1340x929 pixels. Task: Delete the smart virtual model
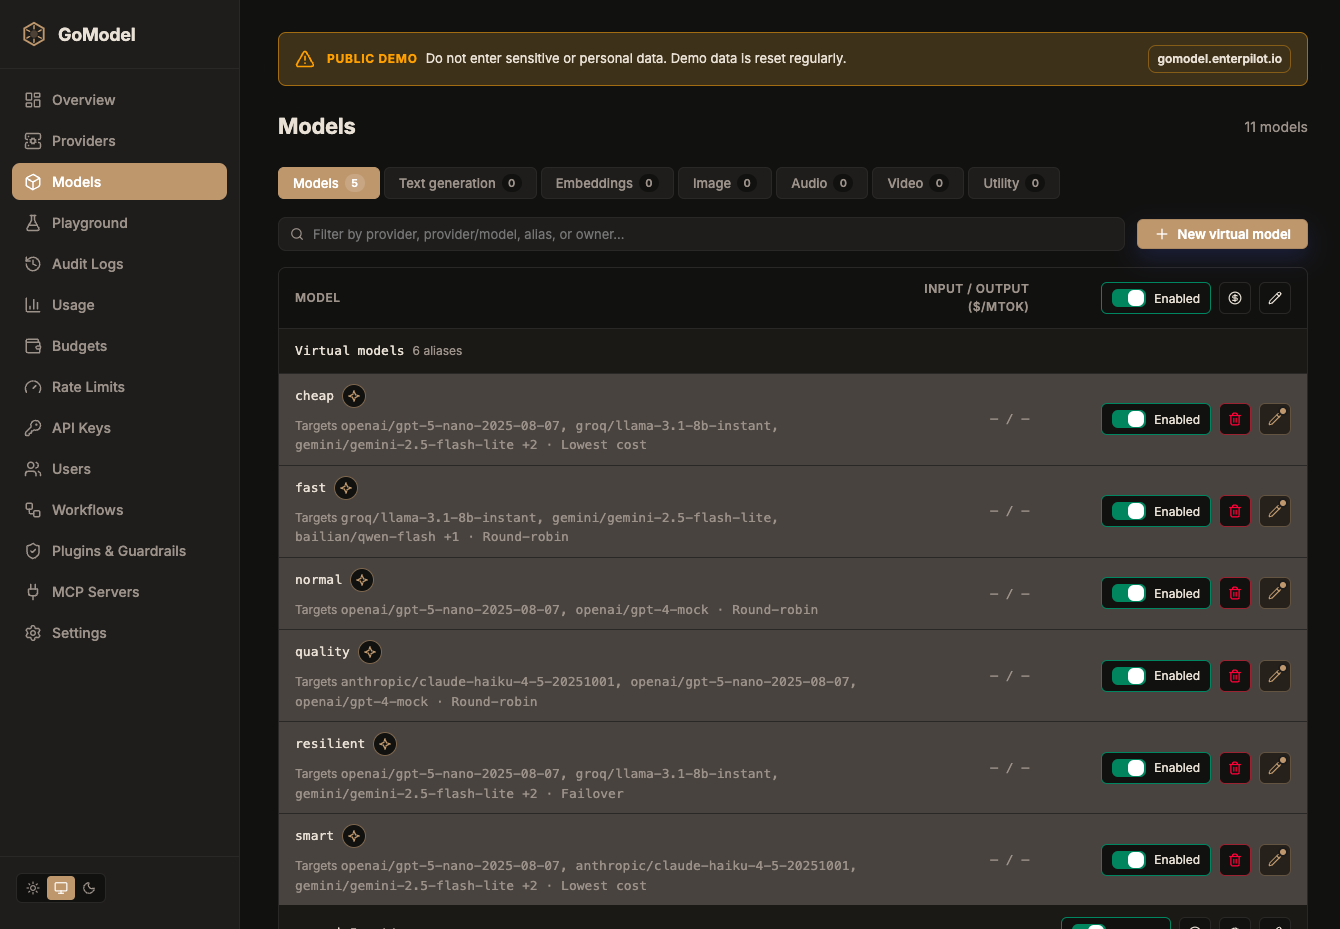tap(1235, 860)
